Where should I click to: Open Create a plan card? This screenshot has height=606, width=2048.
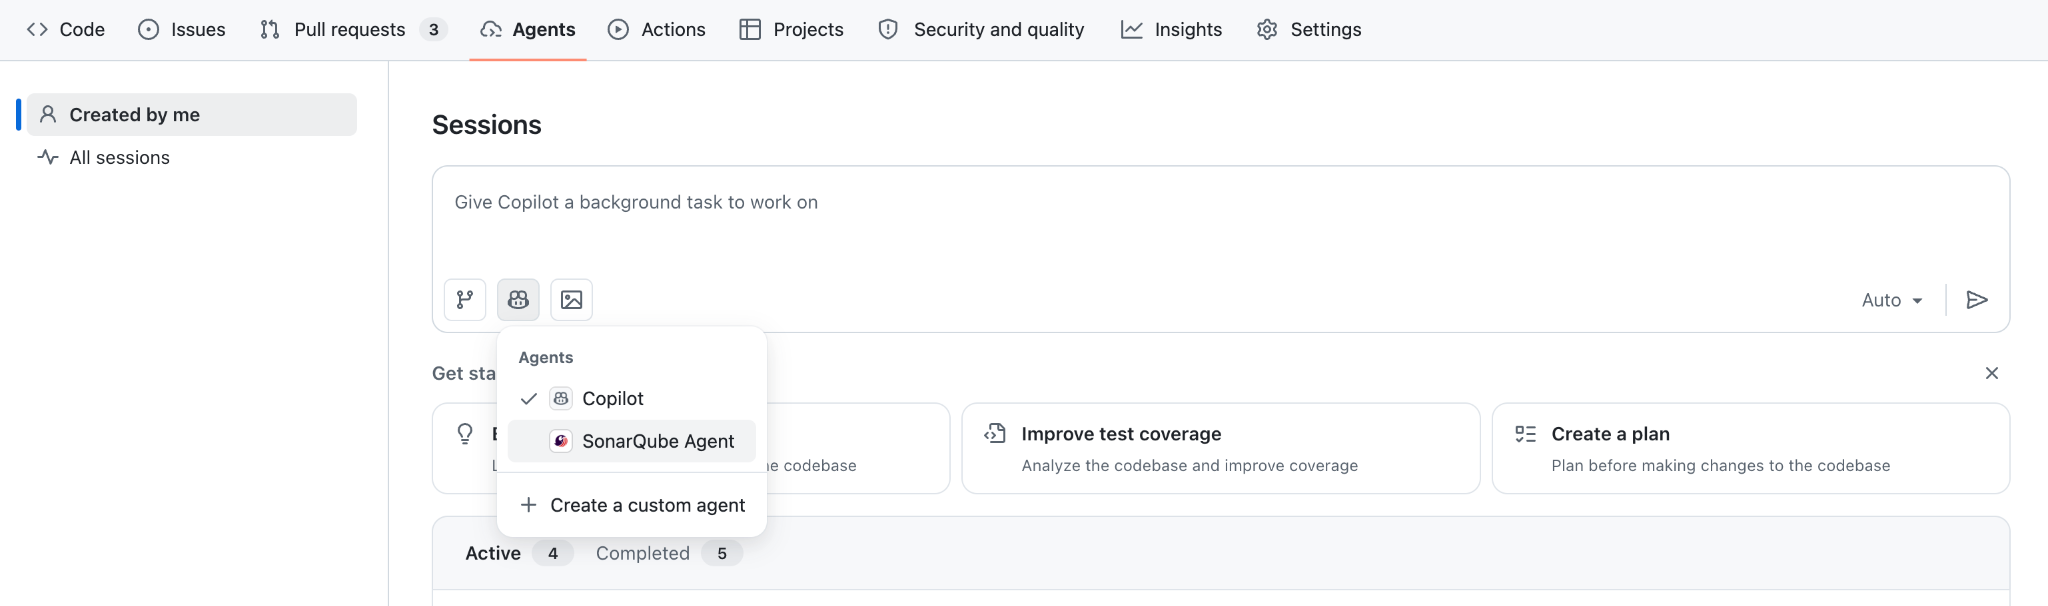click(x=1750, y=448)
